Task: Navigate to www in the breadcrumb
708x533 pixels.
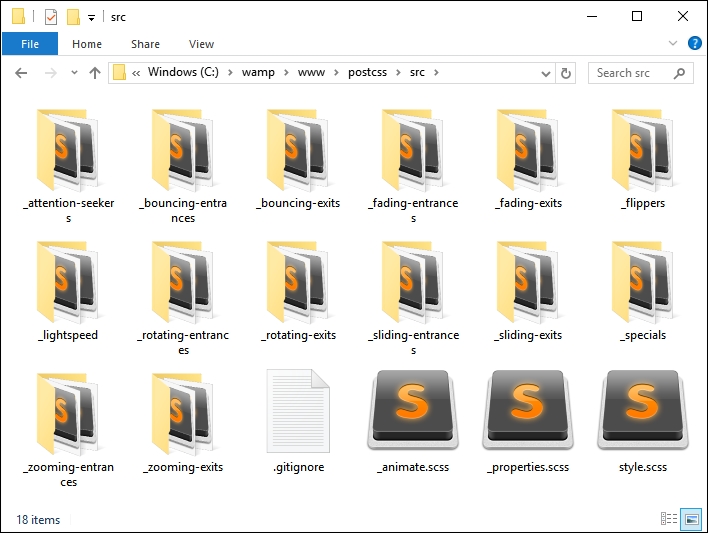Action: [x=311, y=72]
